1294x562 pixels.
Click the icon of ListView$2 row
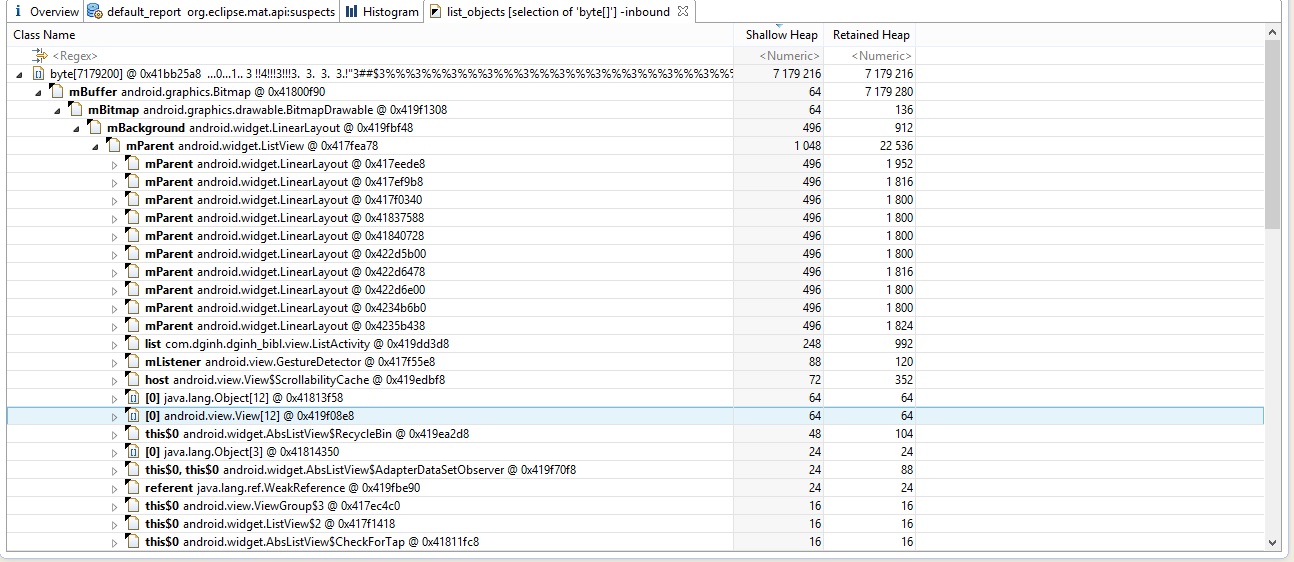133,524
